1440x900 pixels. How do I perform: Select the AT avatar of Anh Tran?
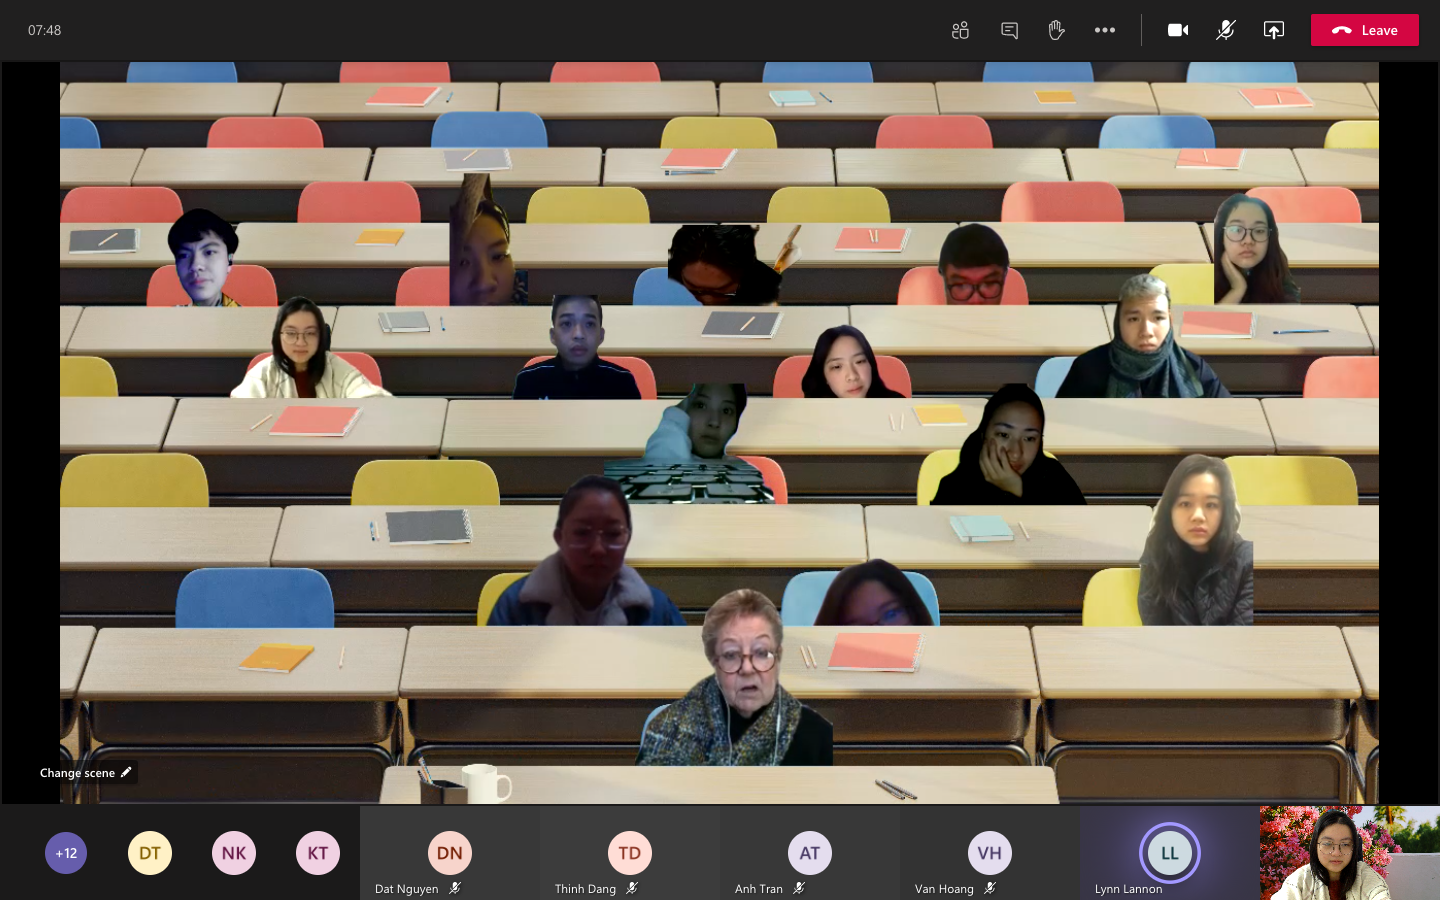(x=810, y=853)
